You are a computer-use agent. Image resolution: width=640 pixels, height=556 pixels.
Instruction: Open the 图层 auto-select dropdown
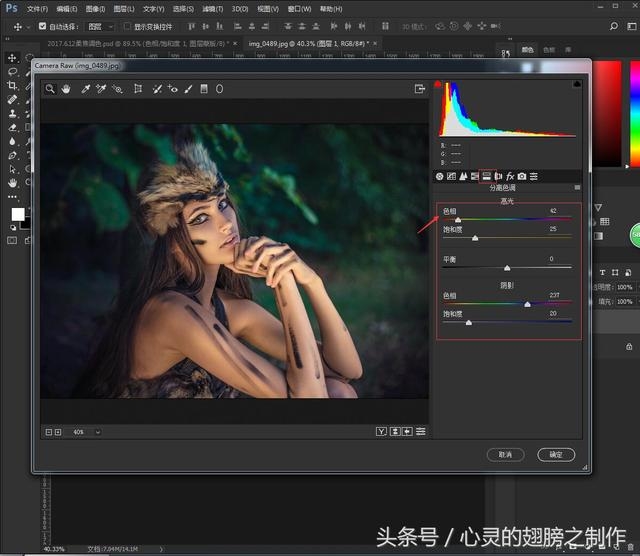100,27
